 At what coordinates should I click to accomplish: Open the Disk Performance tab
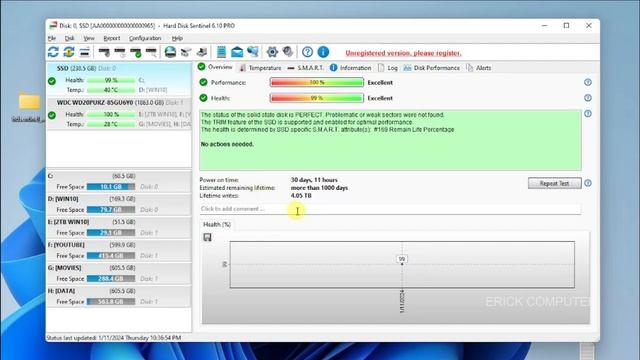click(432, 68)
